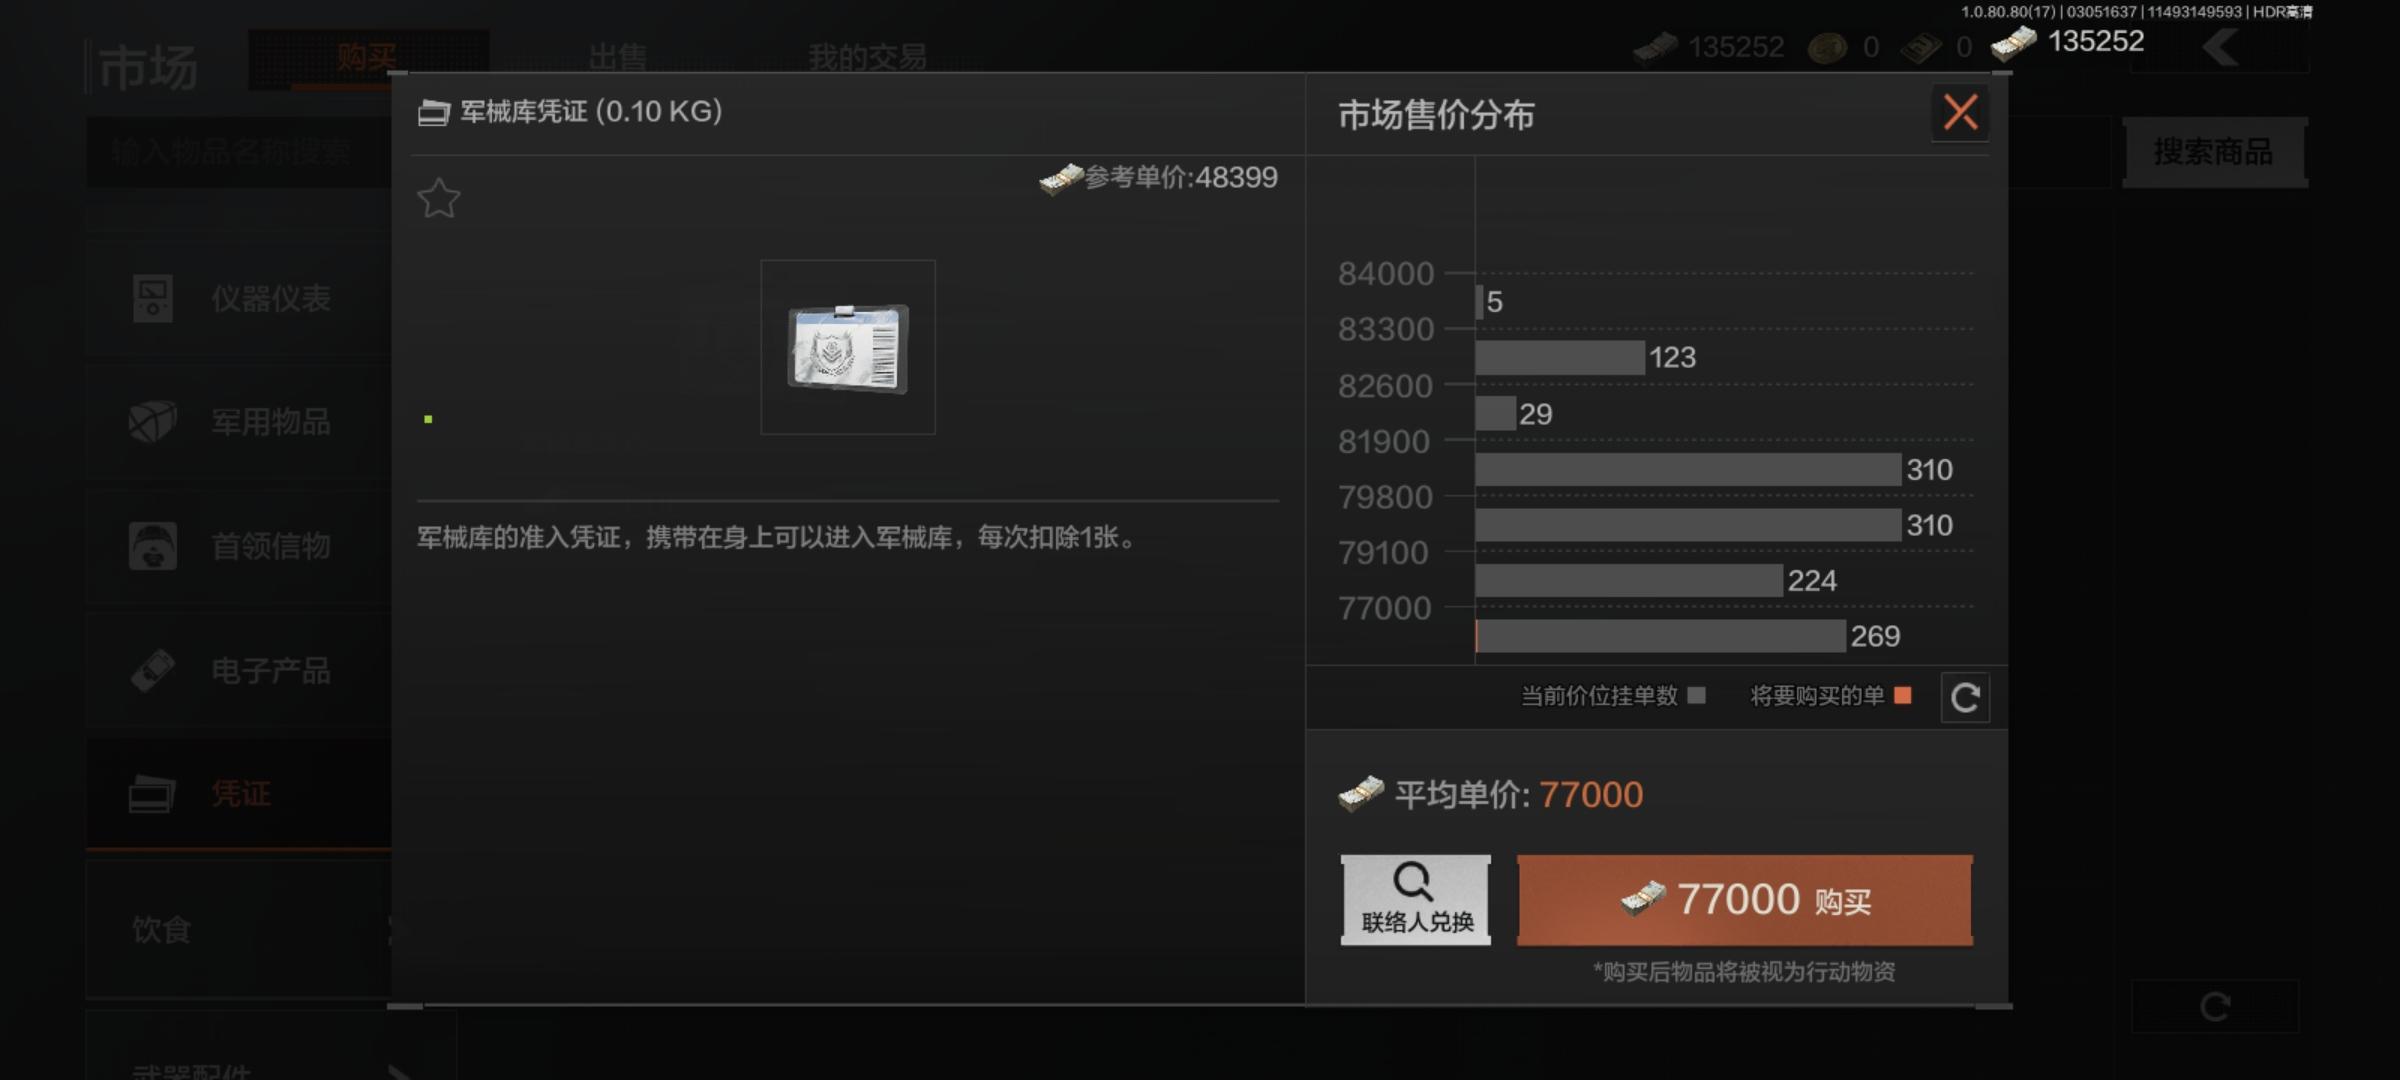This screenshot has width=2400, height=1080.
Task: Close the 市场售价分布 popup
Action: 1960,112
